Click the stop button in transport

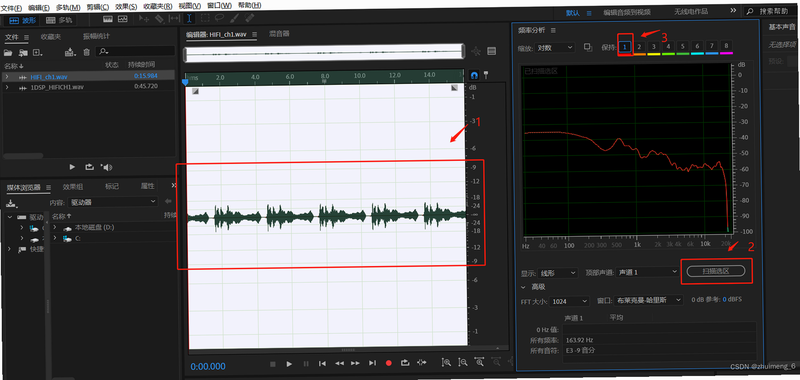(272, 364)
